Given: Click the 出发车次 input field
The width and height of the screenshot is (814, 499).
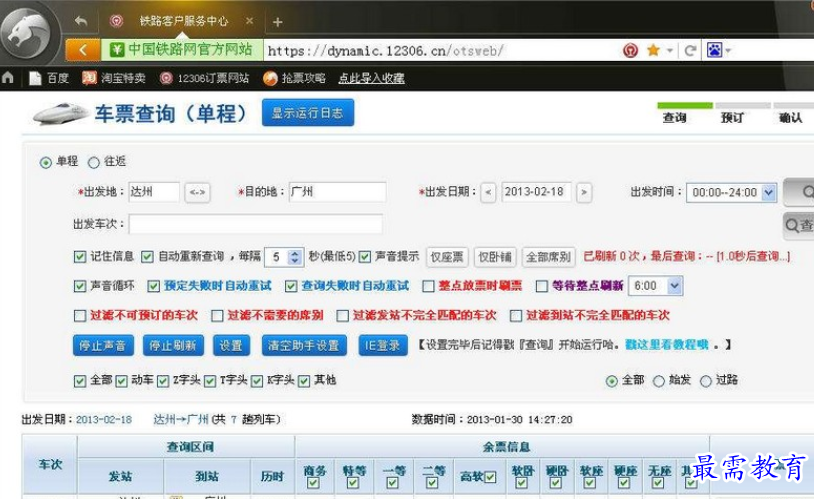Looking at the screenshot, I should click(x=255, y=224).
